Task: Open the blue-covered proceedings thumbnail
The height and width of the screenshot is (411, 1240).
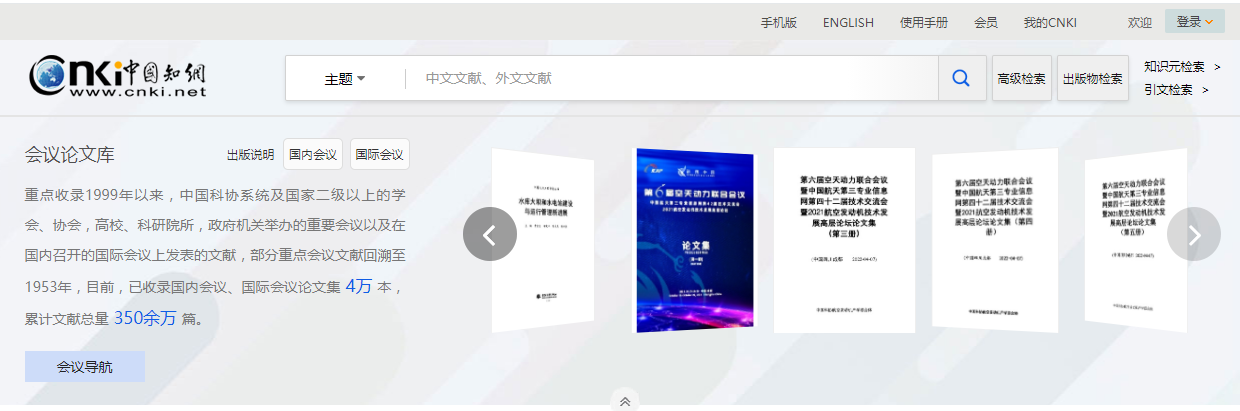Action: tap(695, 240)
